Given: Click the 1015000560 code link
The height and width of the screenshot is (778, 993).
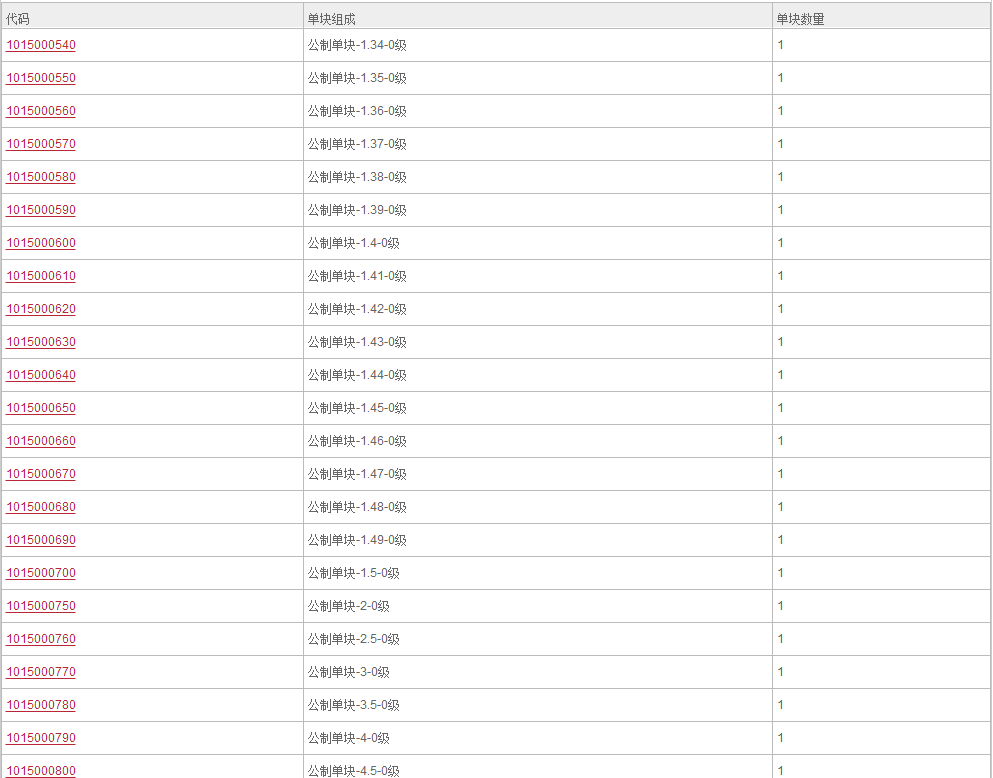Looking at the screenshot, I should (x=41, y=111).
